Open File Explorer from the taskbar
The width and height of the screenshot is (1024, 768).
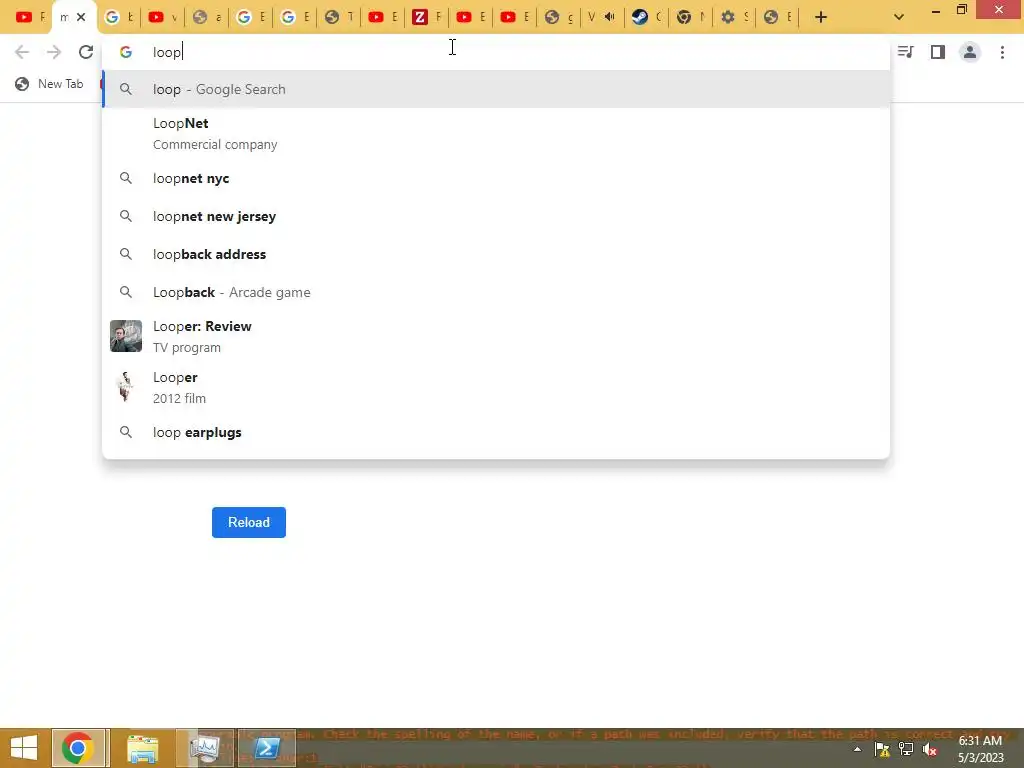[142, 748]
